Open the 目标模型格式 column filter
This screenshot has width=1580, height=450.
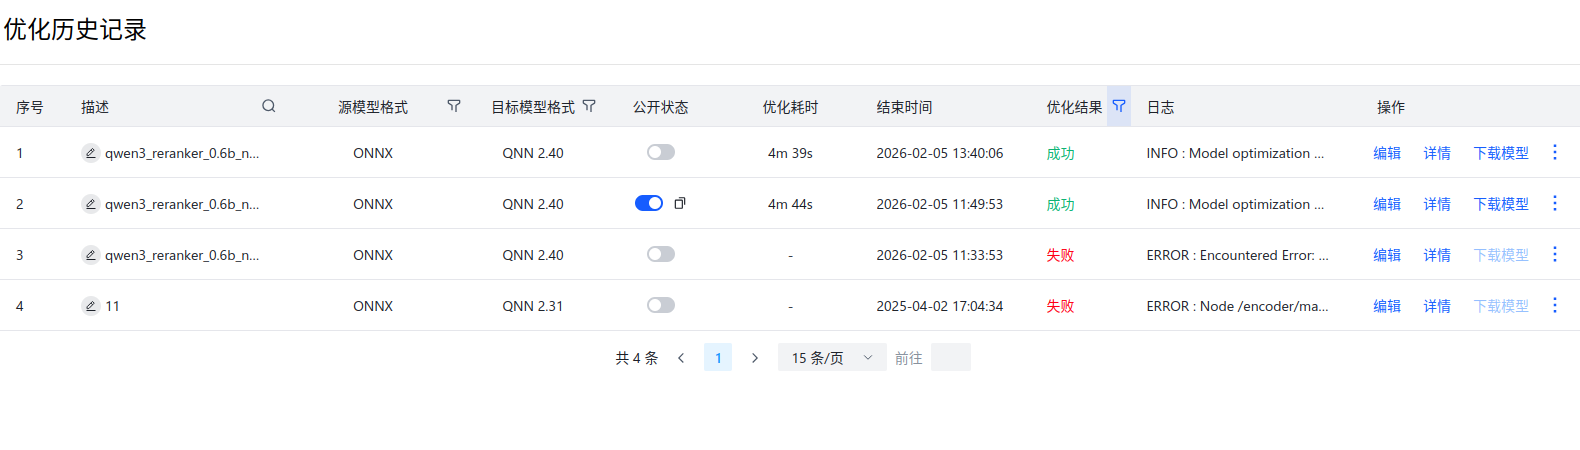click(x=589, y=106)
